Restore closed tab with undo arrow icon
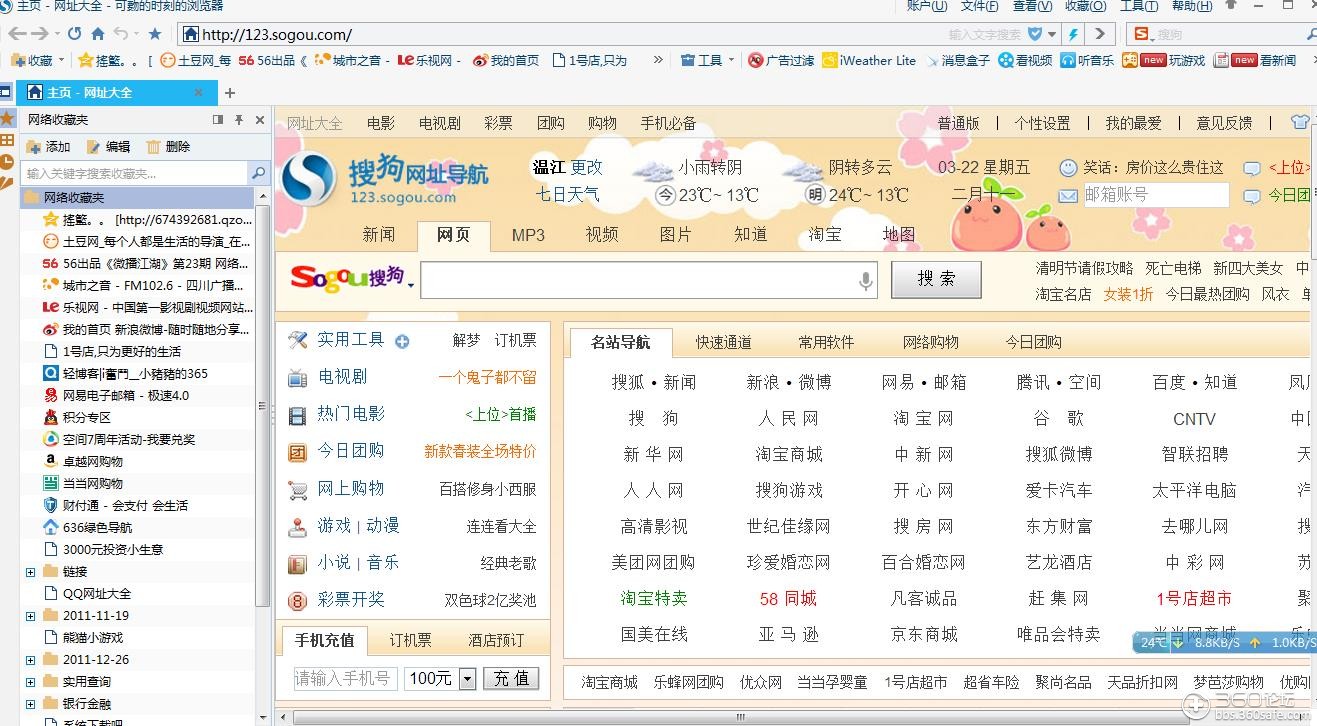The image size is (1317, 726). 122,33
